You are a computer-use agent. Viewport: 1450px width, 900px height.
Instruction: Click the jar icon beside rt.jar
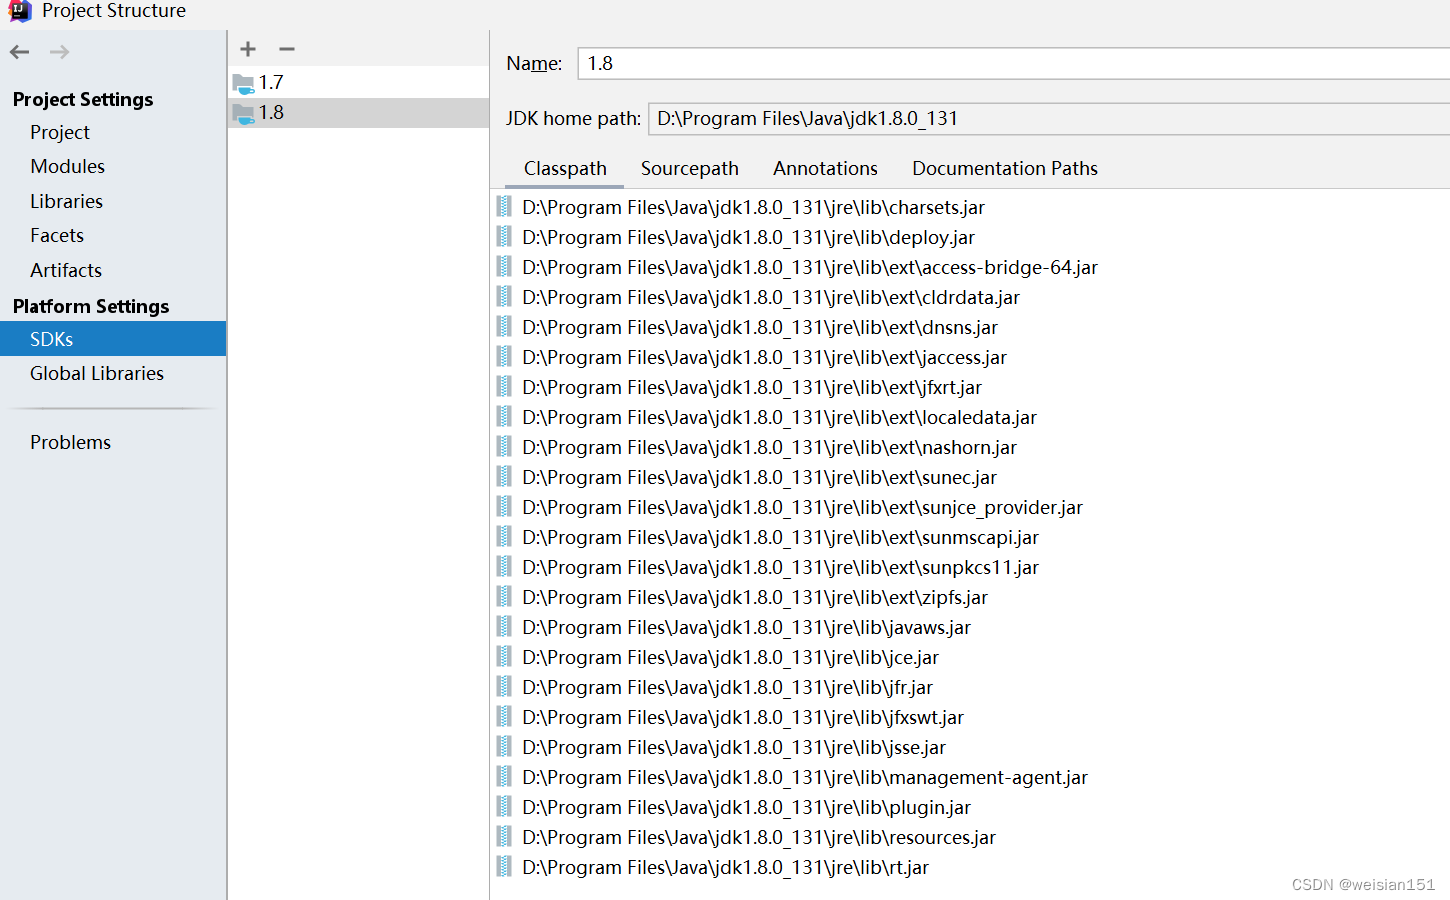coord(504,867)
